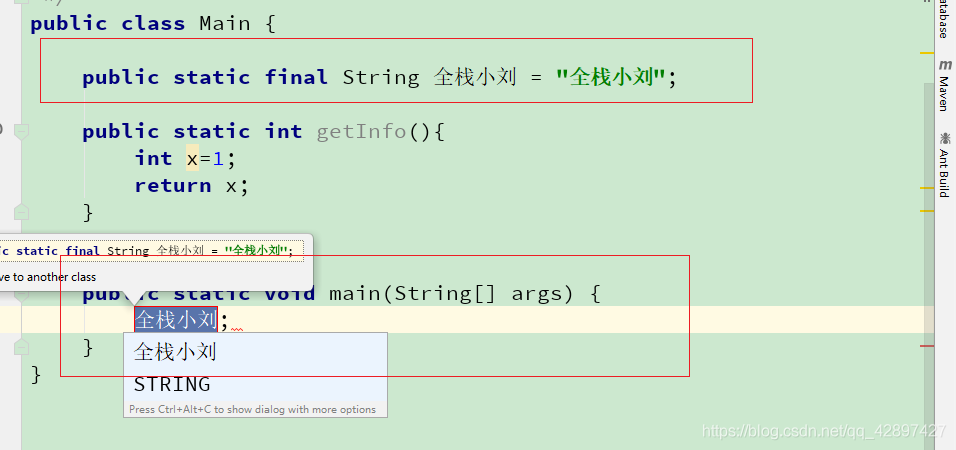Screen dimensions: 956x450
Task: Switch to the Maven side tab label
Action: 944,93
